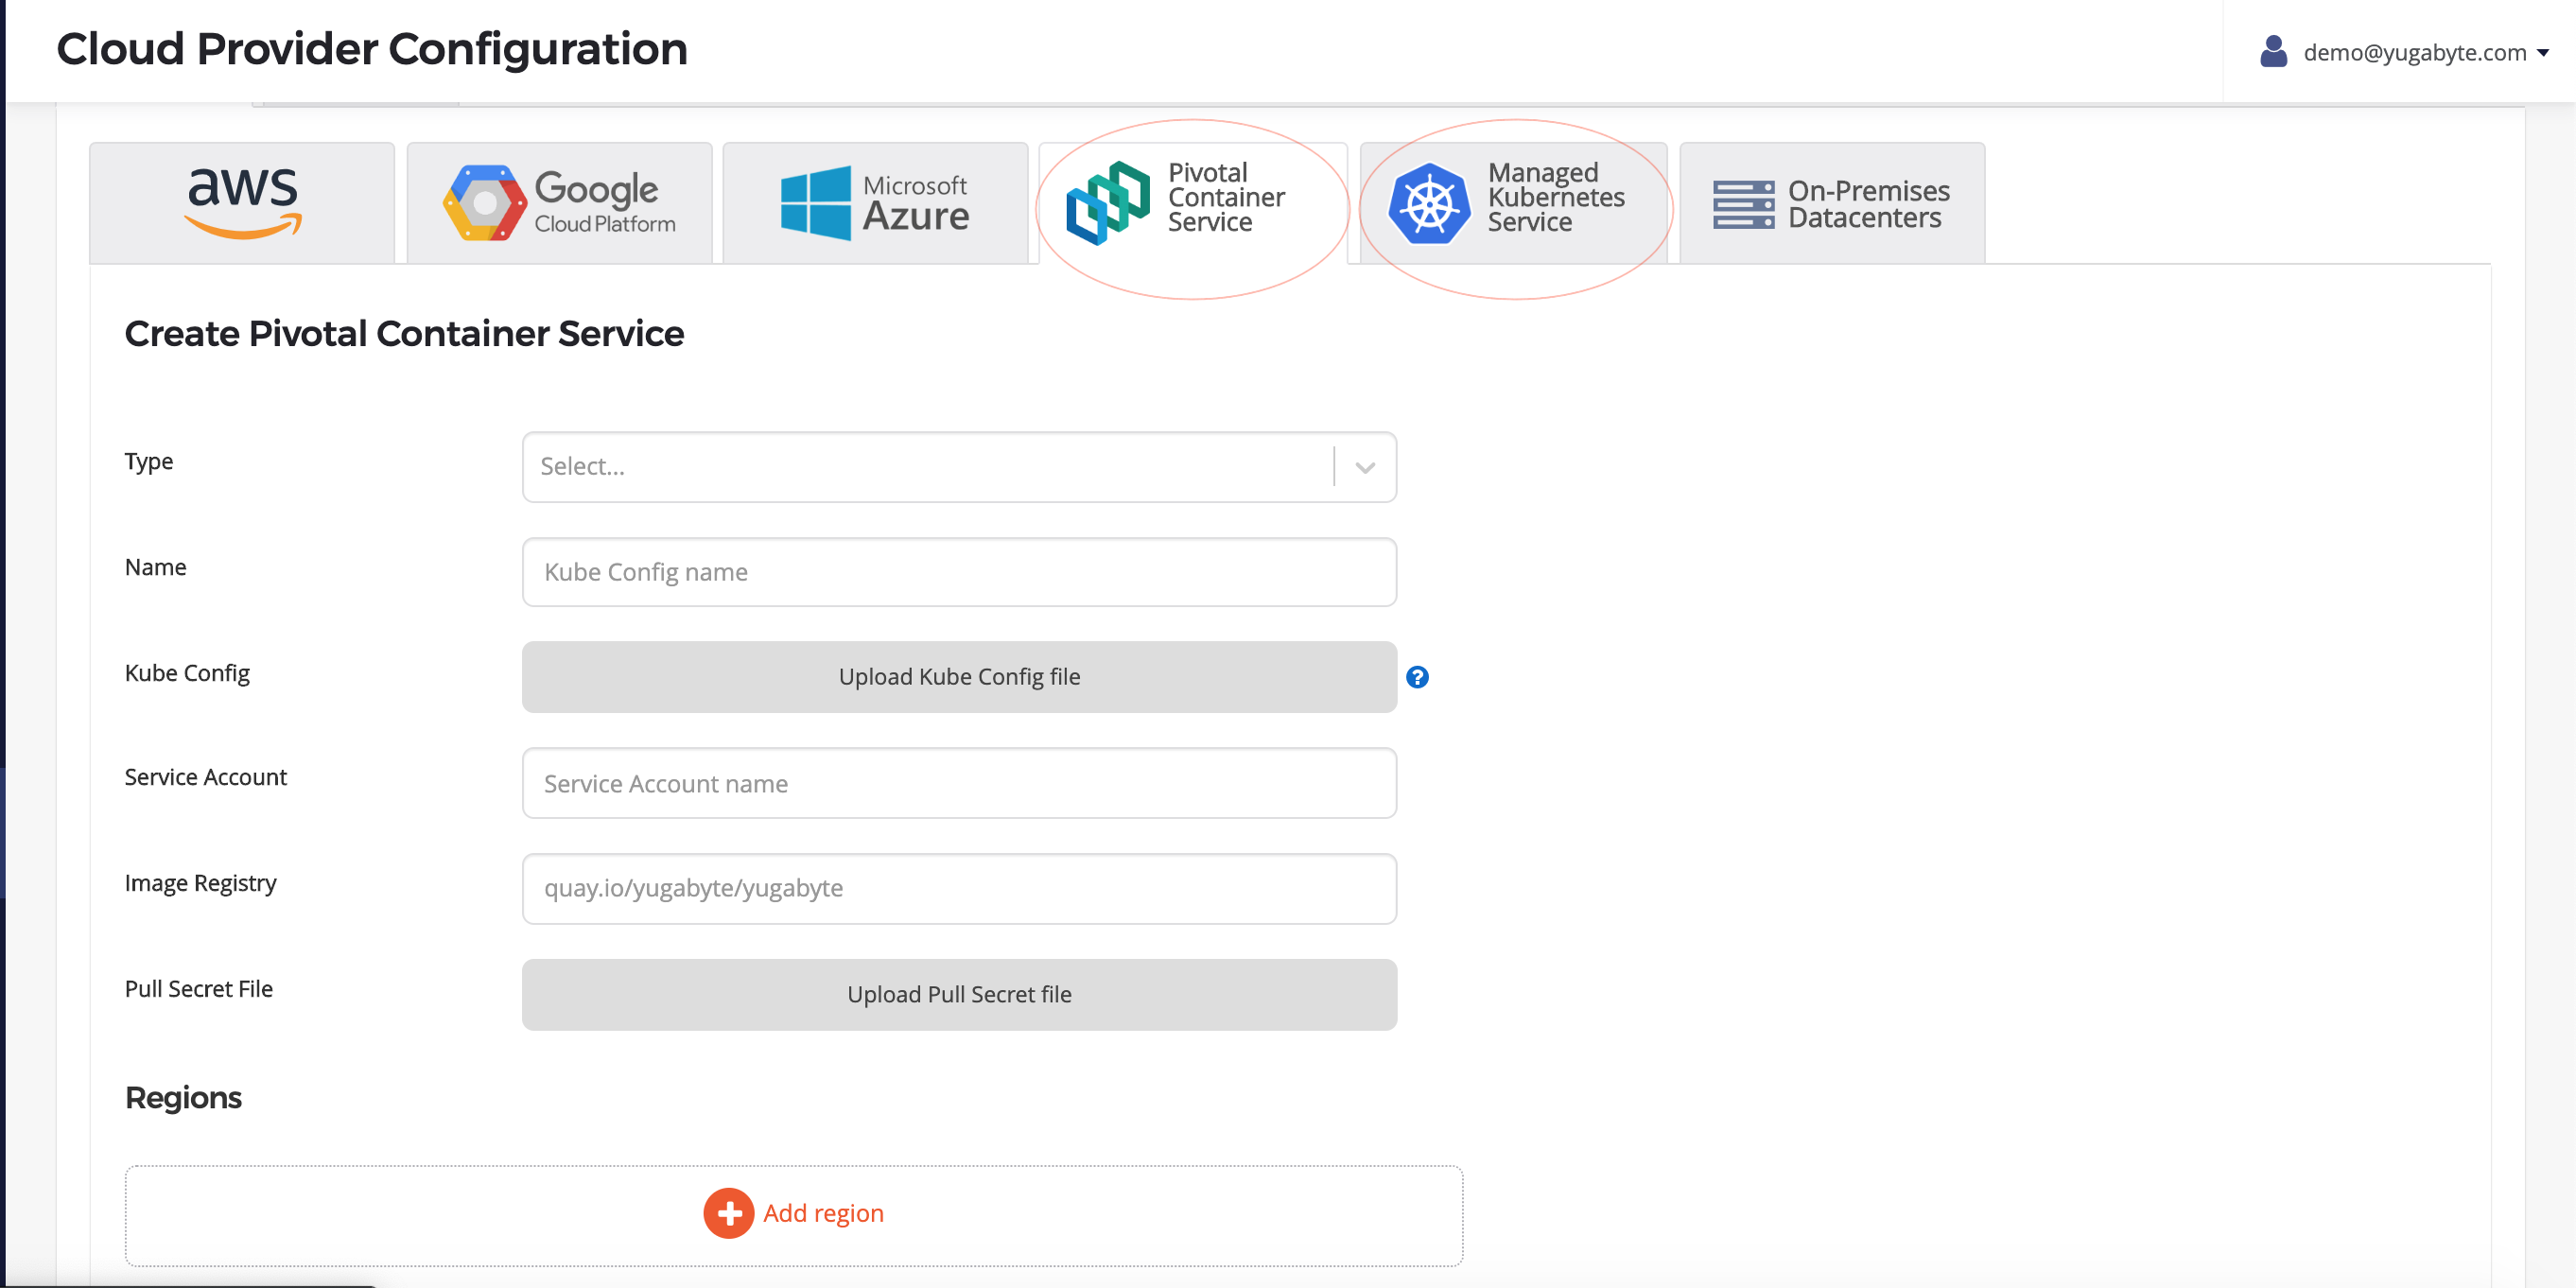This screenshot has height=1288, width=2576.
Task: Show Kube Config help tooltip icon
Action: coord(1417,677)
